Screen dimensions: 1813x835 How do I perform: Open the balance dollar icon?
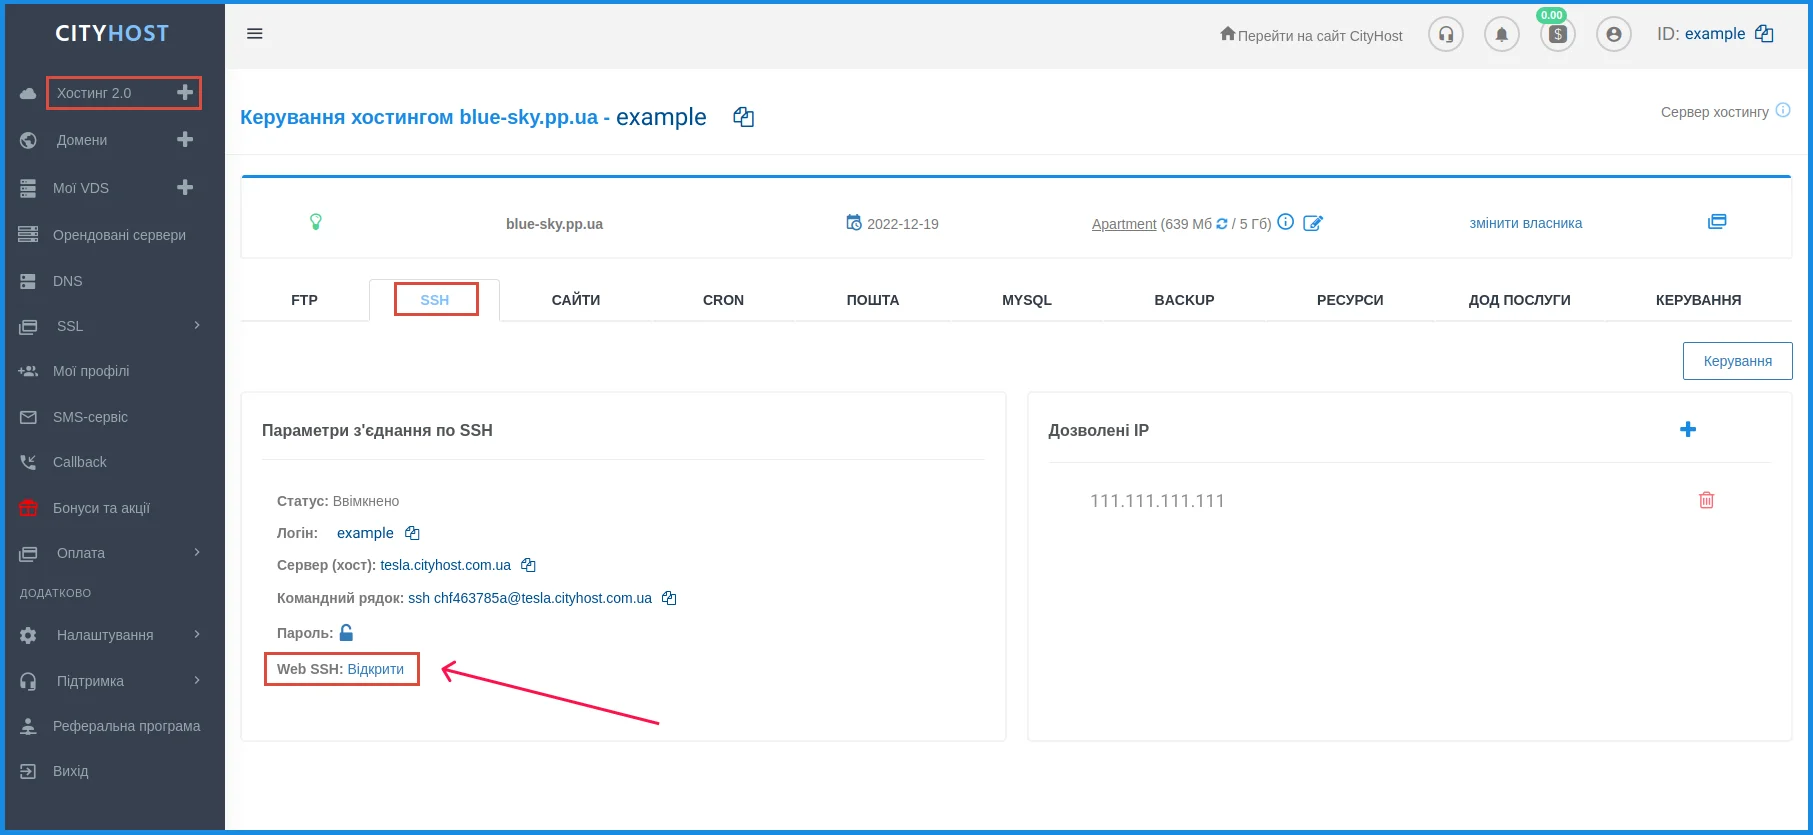[1558, 34]
